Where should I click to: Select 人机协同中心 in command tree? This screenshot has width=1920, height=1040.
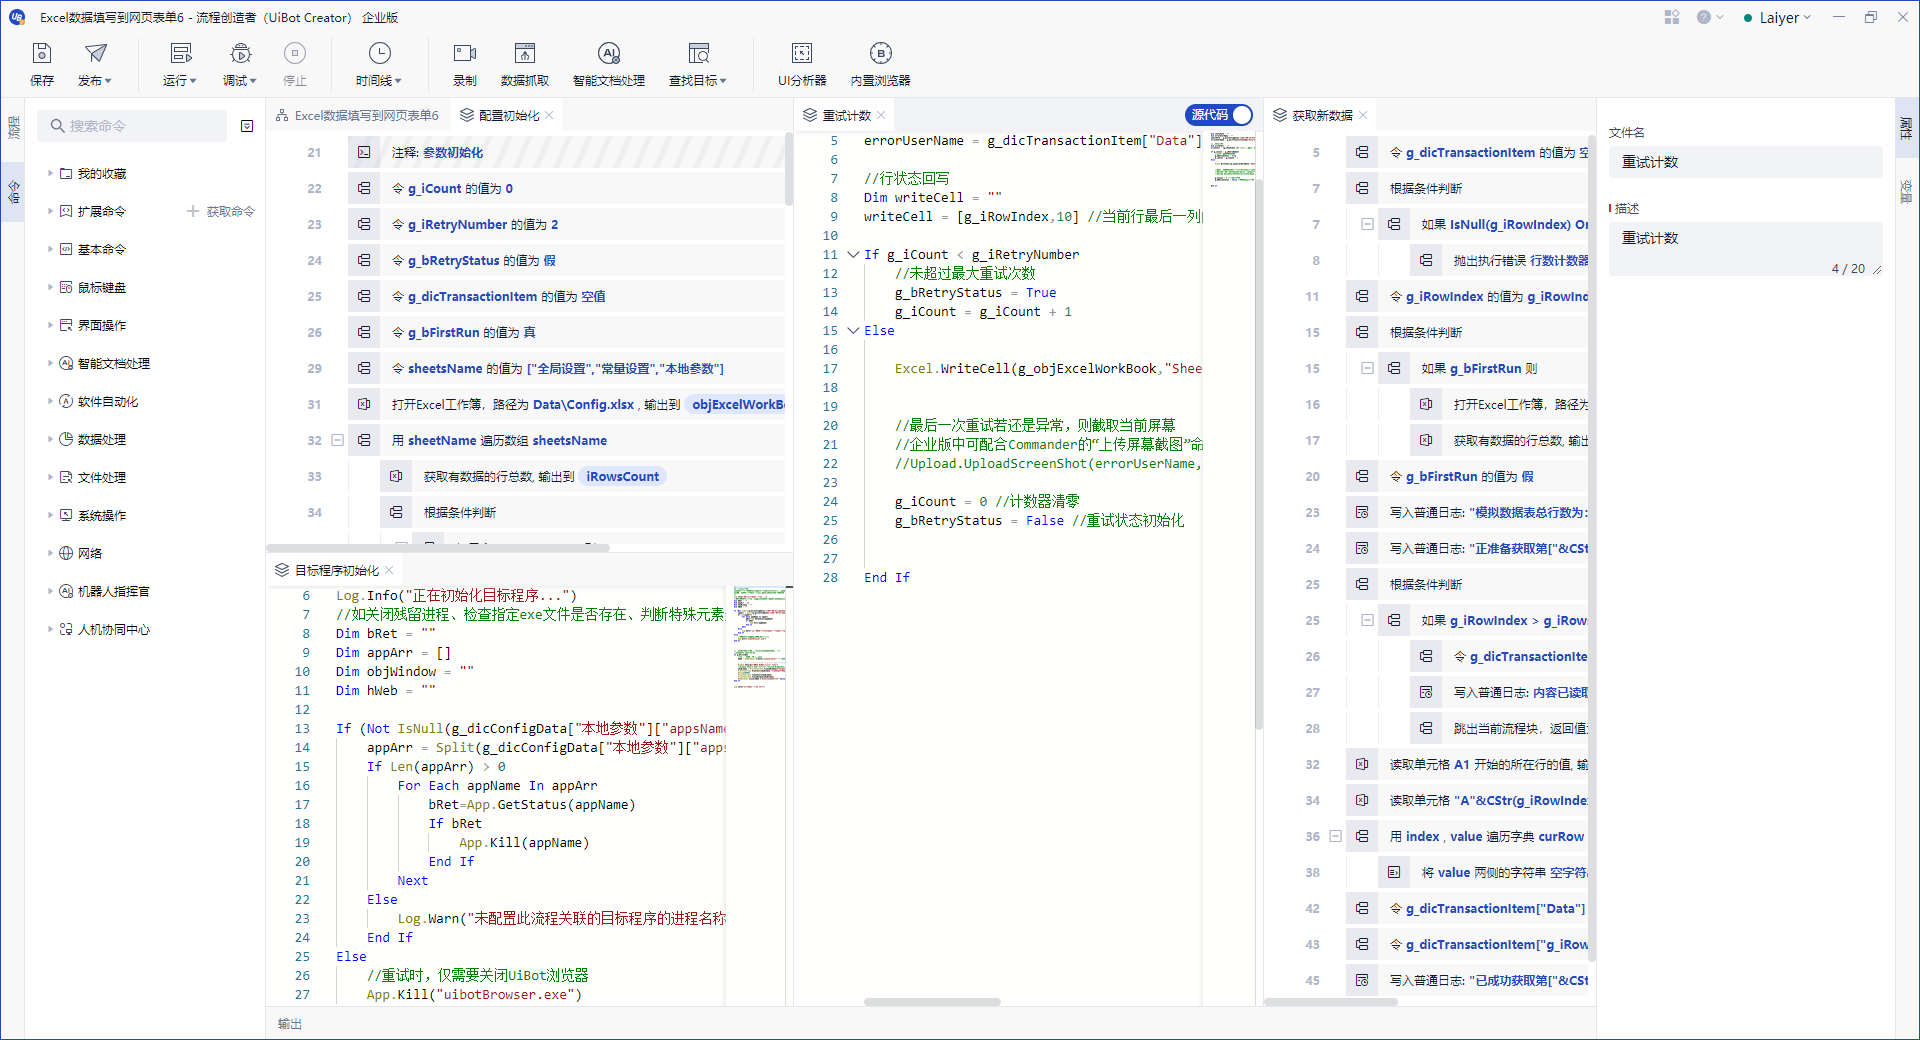[x=114, y=629]
